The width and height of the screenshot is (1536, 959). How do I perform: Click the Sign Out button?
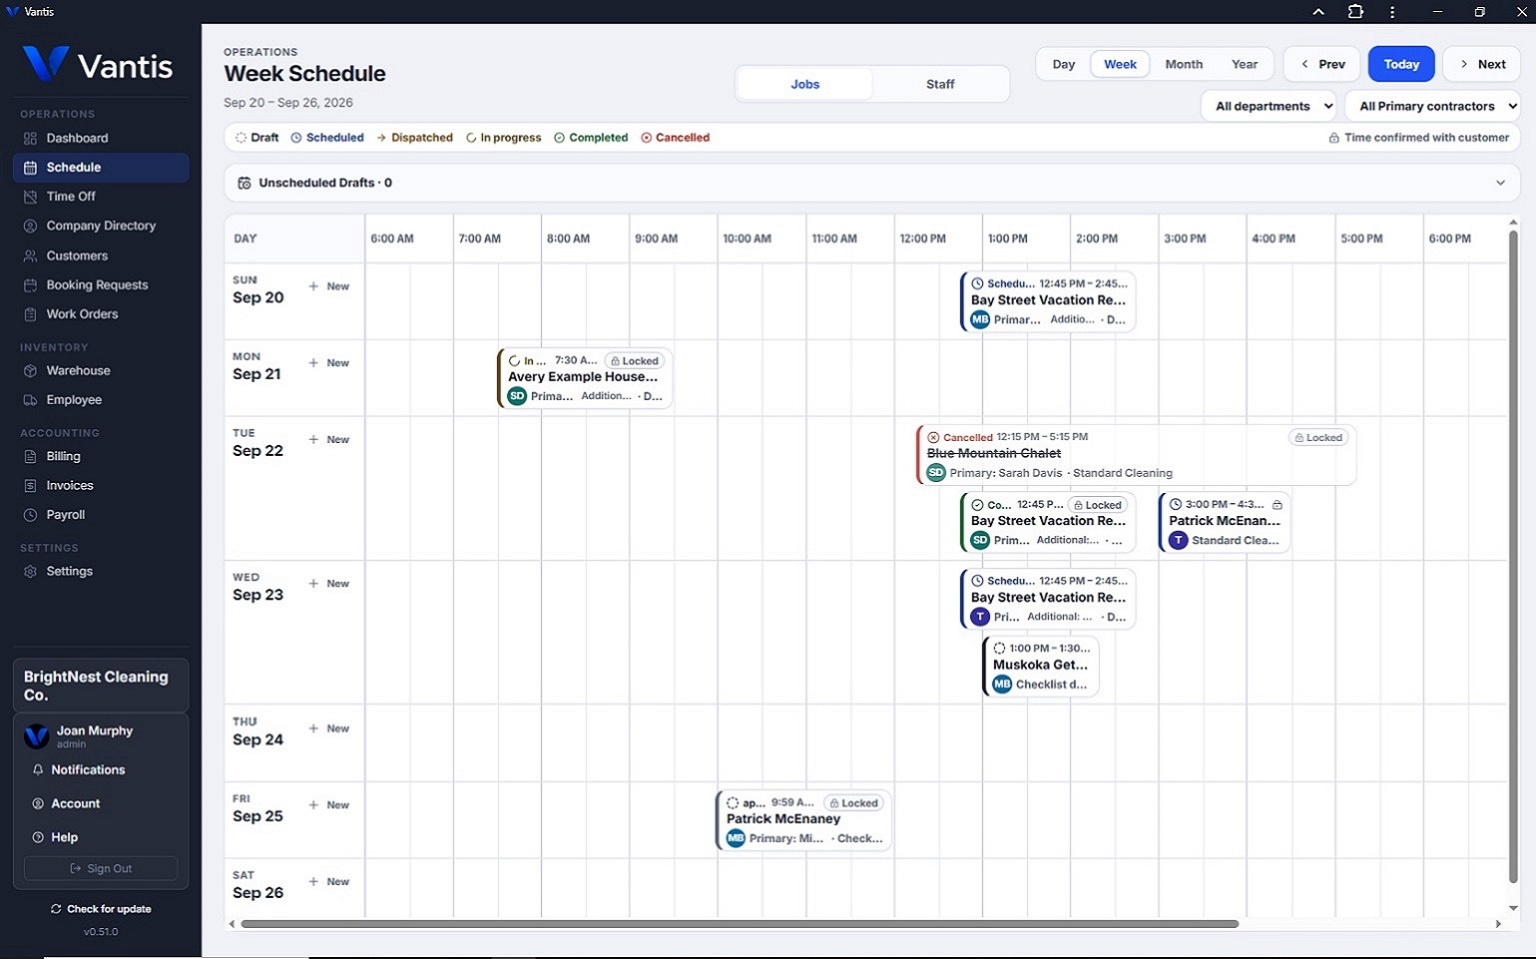pyautogui.click(x=101, y=869)
